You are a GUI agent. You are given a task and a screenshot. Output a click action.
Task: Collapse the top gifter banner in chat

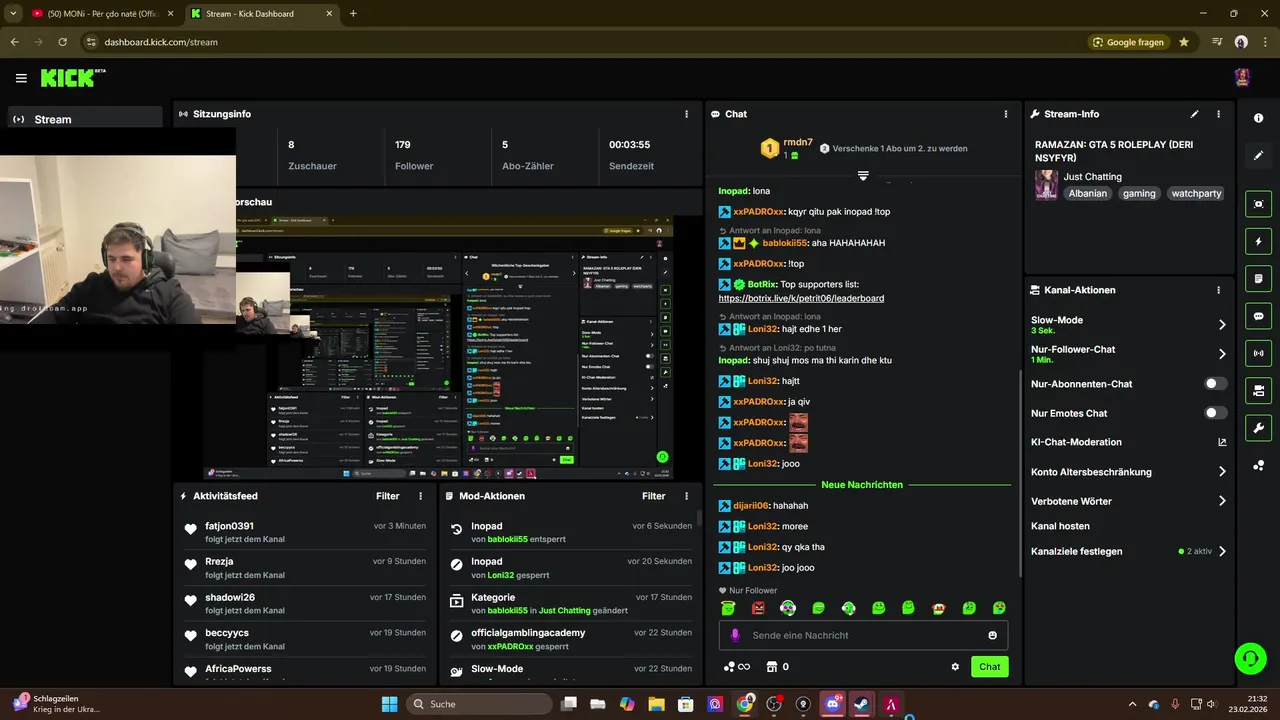click(x=863, y=175)
